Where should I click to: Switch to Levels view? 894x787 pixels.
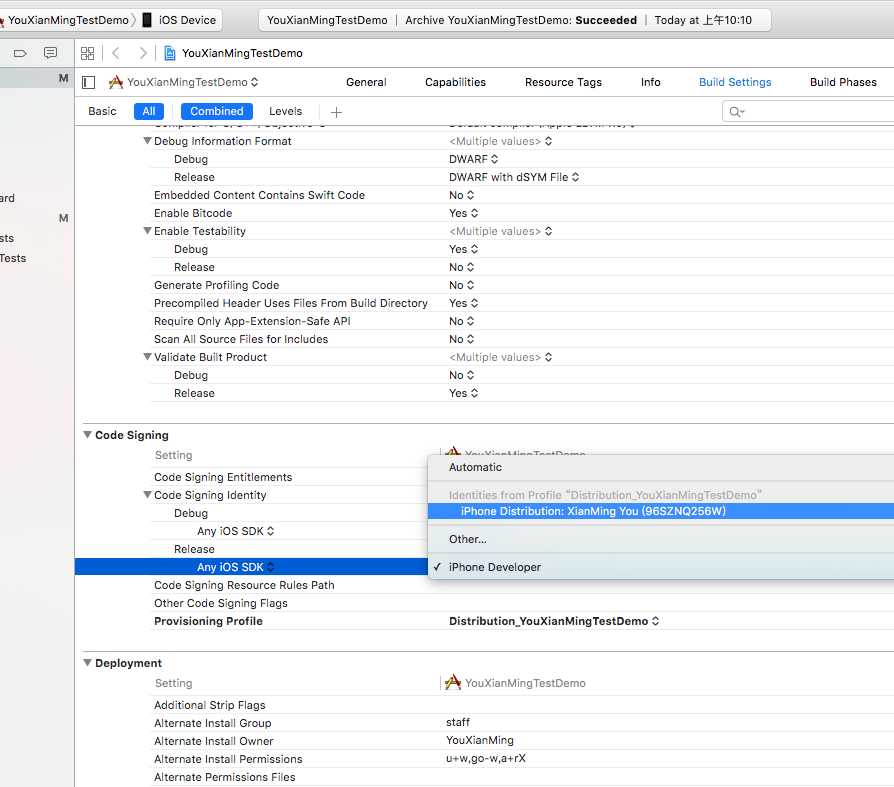point(286,111)
